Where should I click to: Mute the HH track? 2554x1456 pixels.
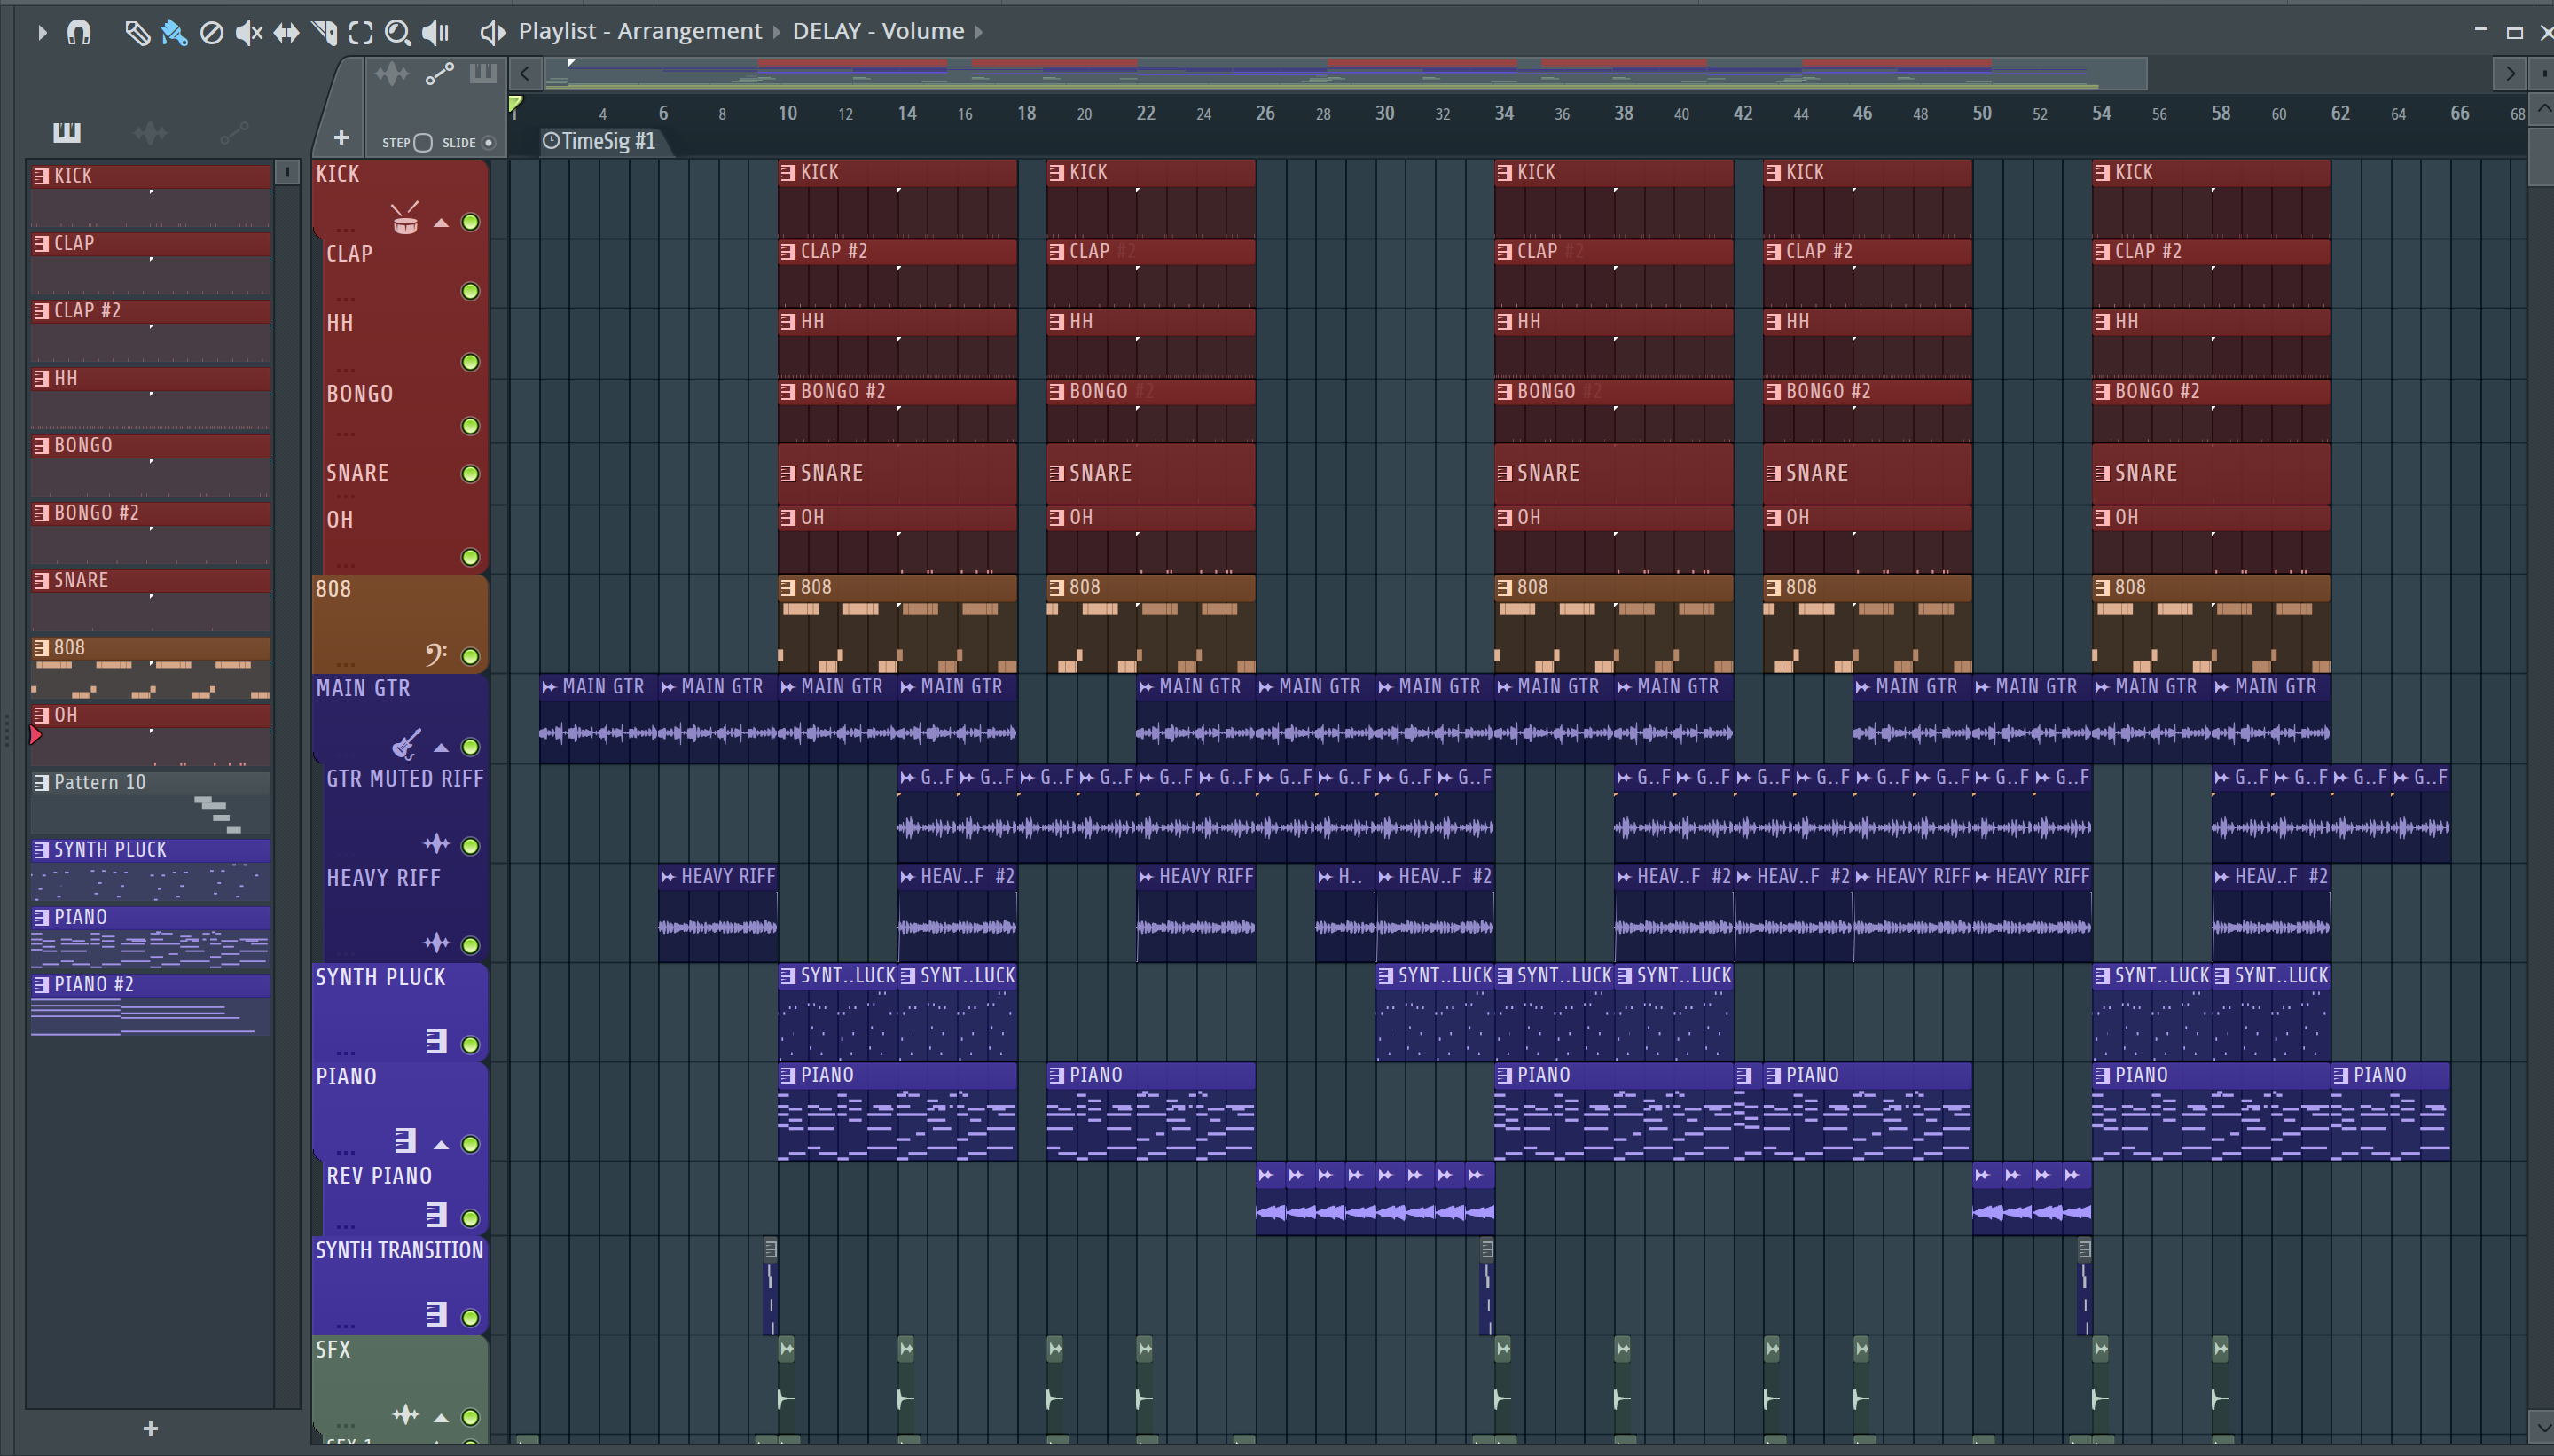(470, 362)
